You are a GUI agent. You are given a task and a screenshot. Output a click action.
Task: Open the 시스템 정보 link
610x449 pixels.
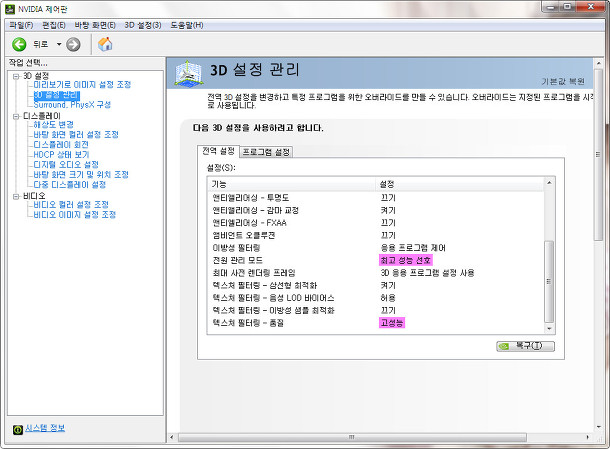(x=45, y=428)
